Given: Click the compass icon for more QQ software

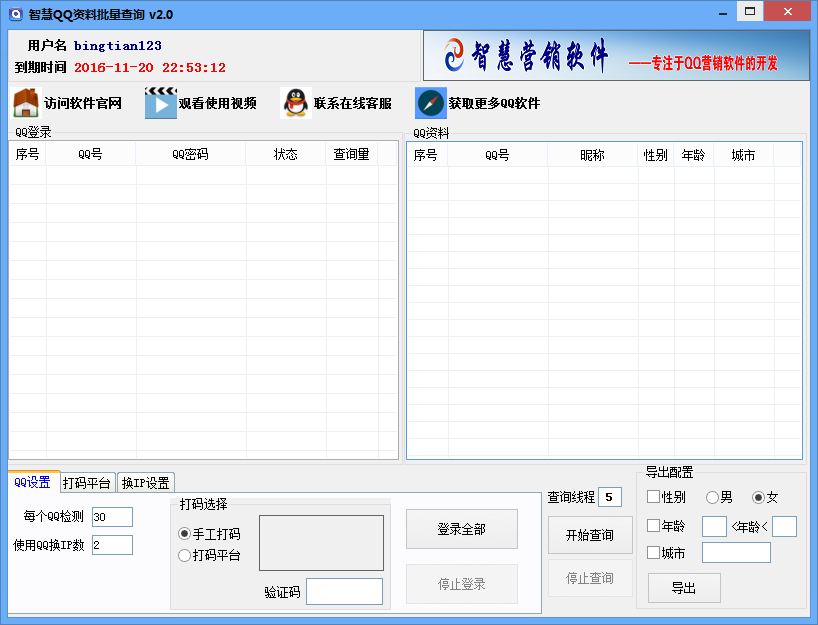Looking at the screenshot, I should tap(430, 103).
